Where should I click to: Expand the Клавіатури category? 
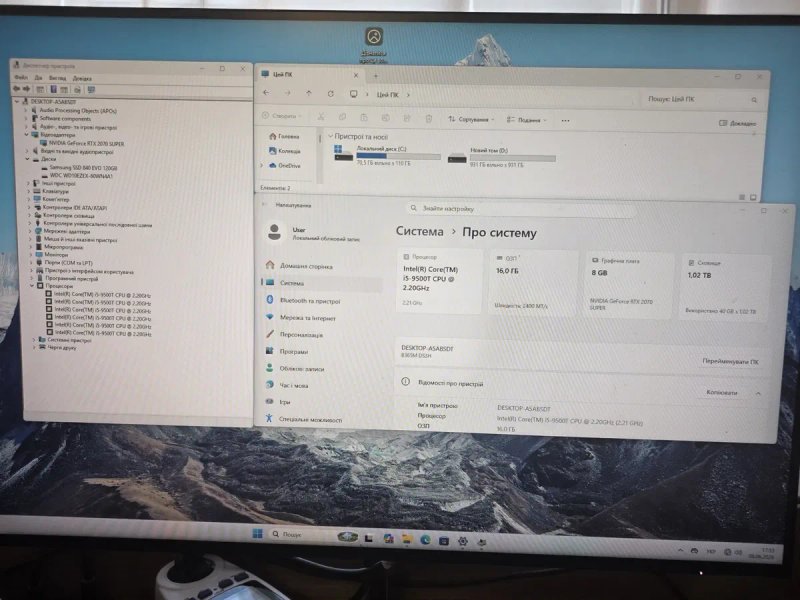29,191
